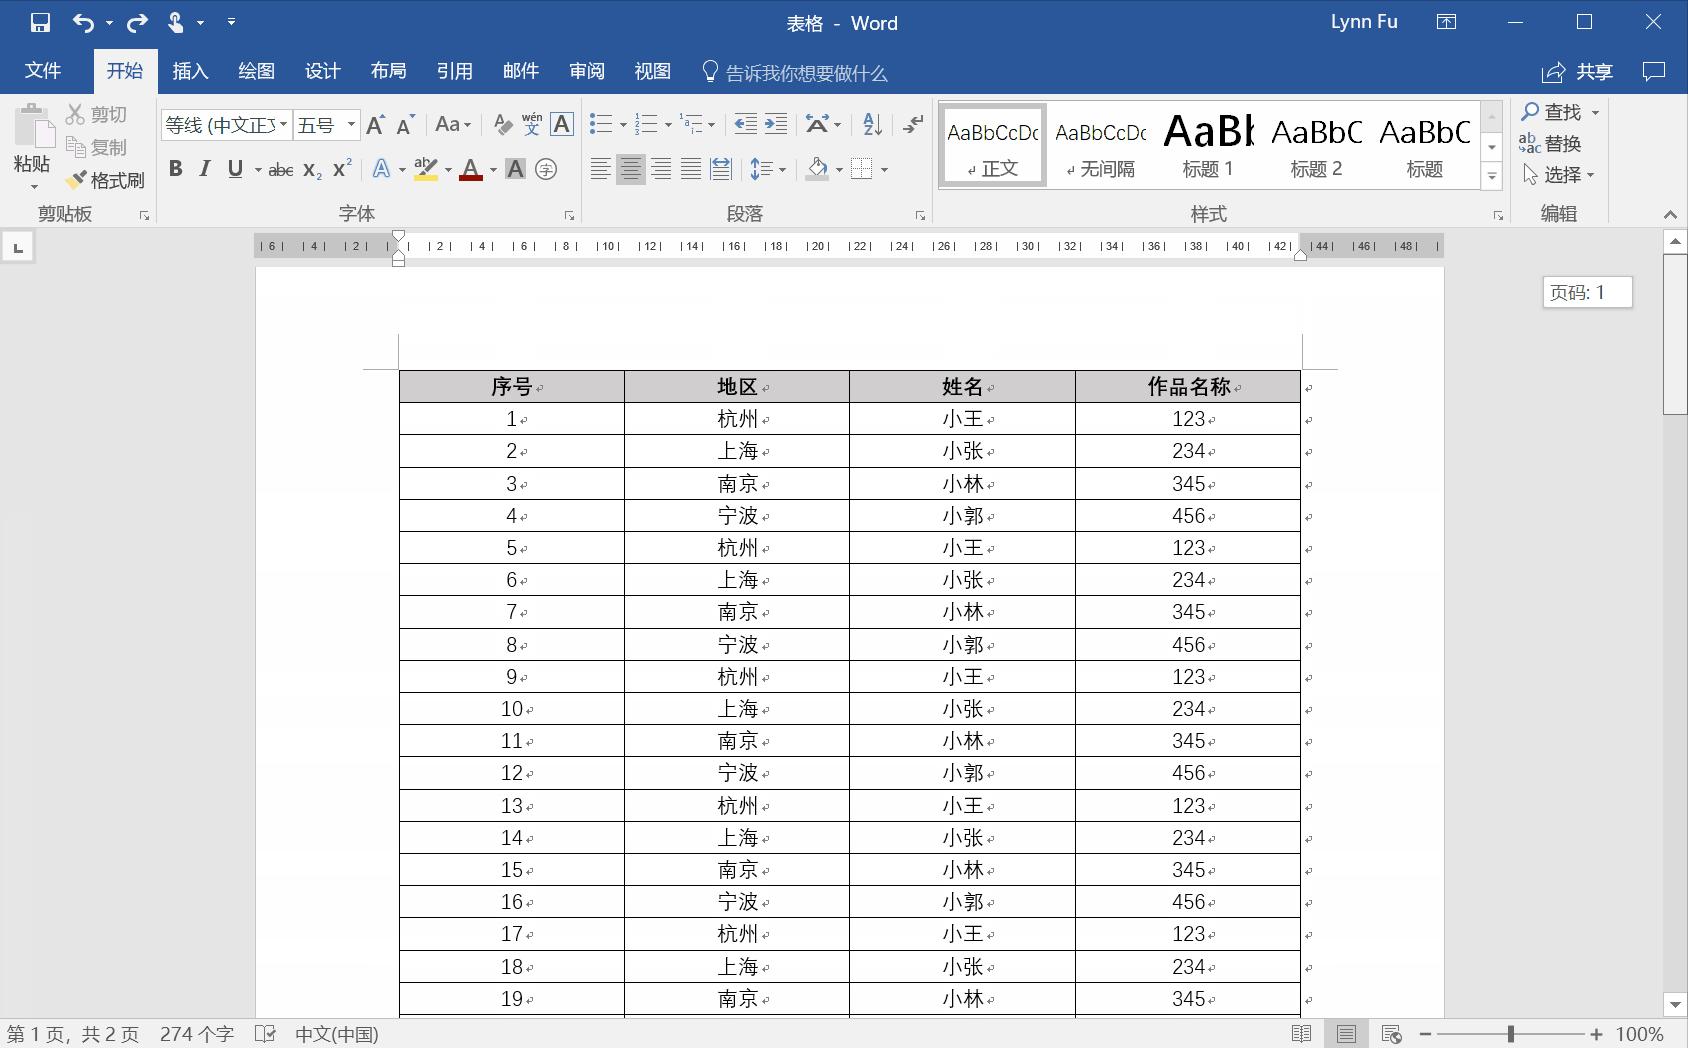Apply superscript formatting

point(342,168)
